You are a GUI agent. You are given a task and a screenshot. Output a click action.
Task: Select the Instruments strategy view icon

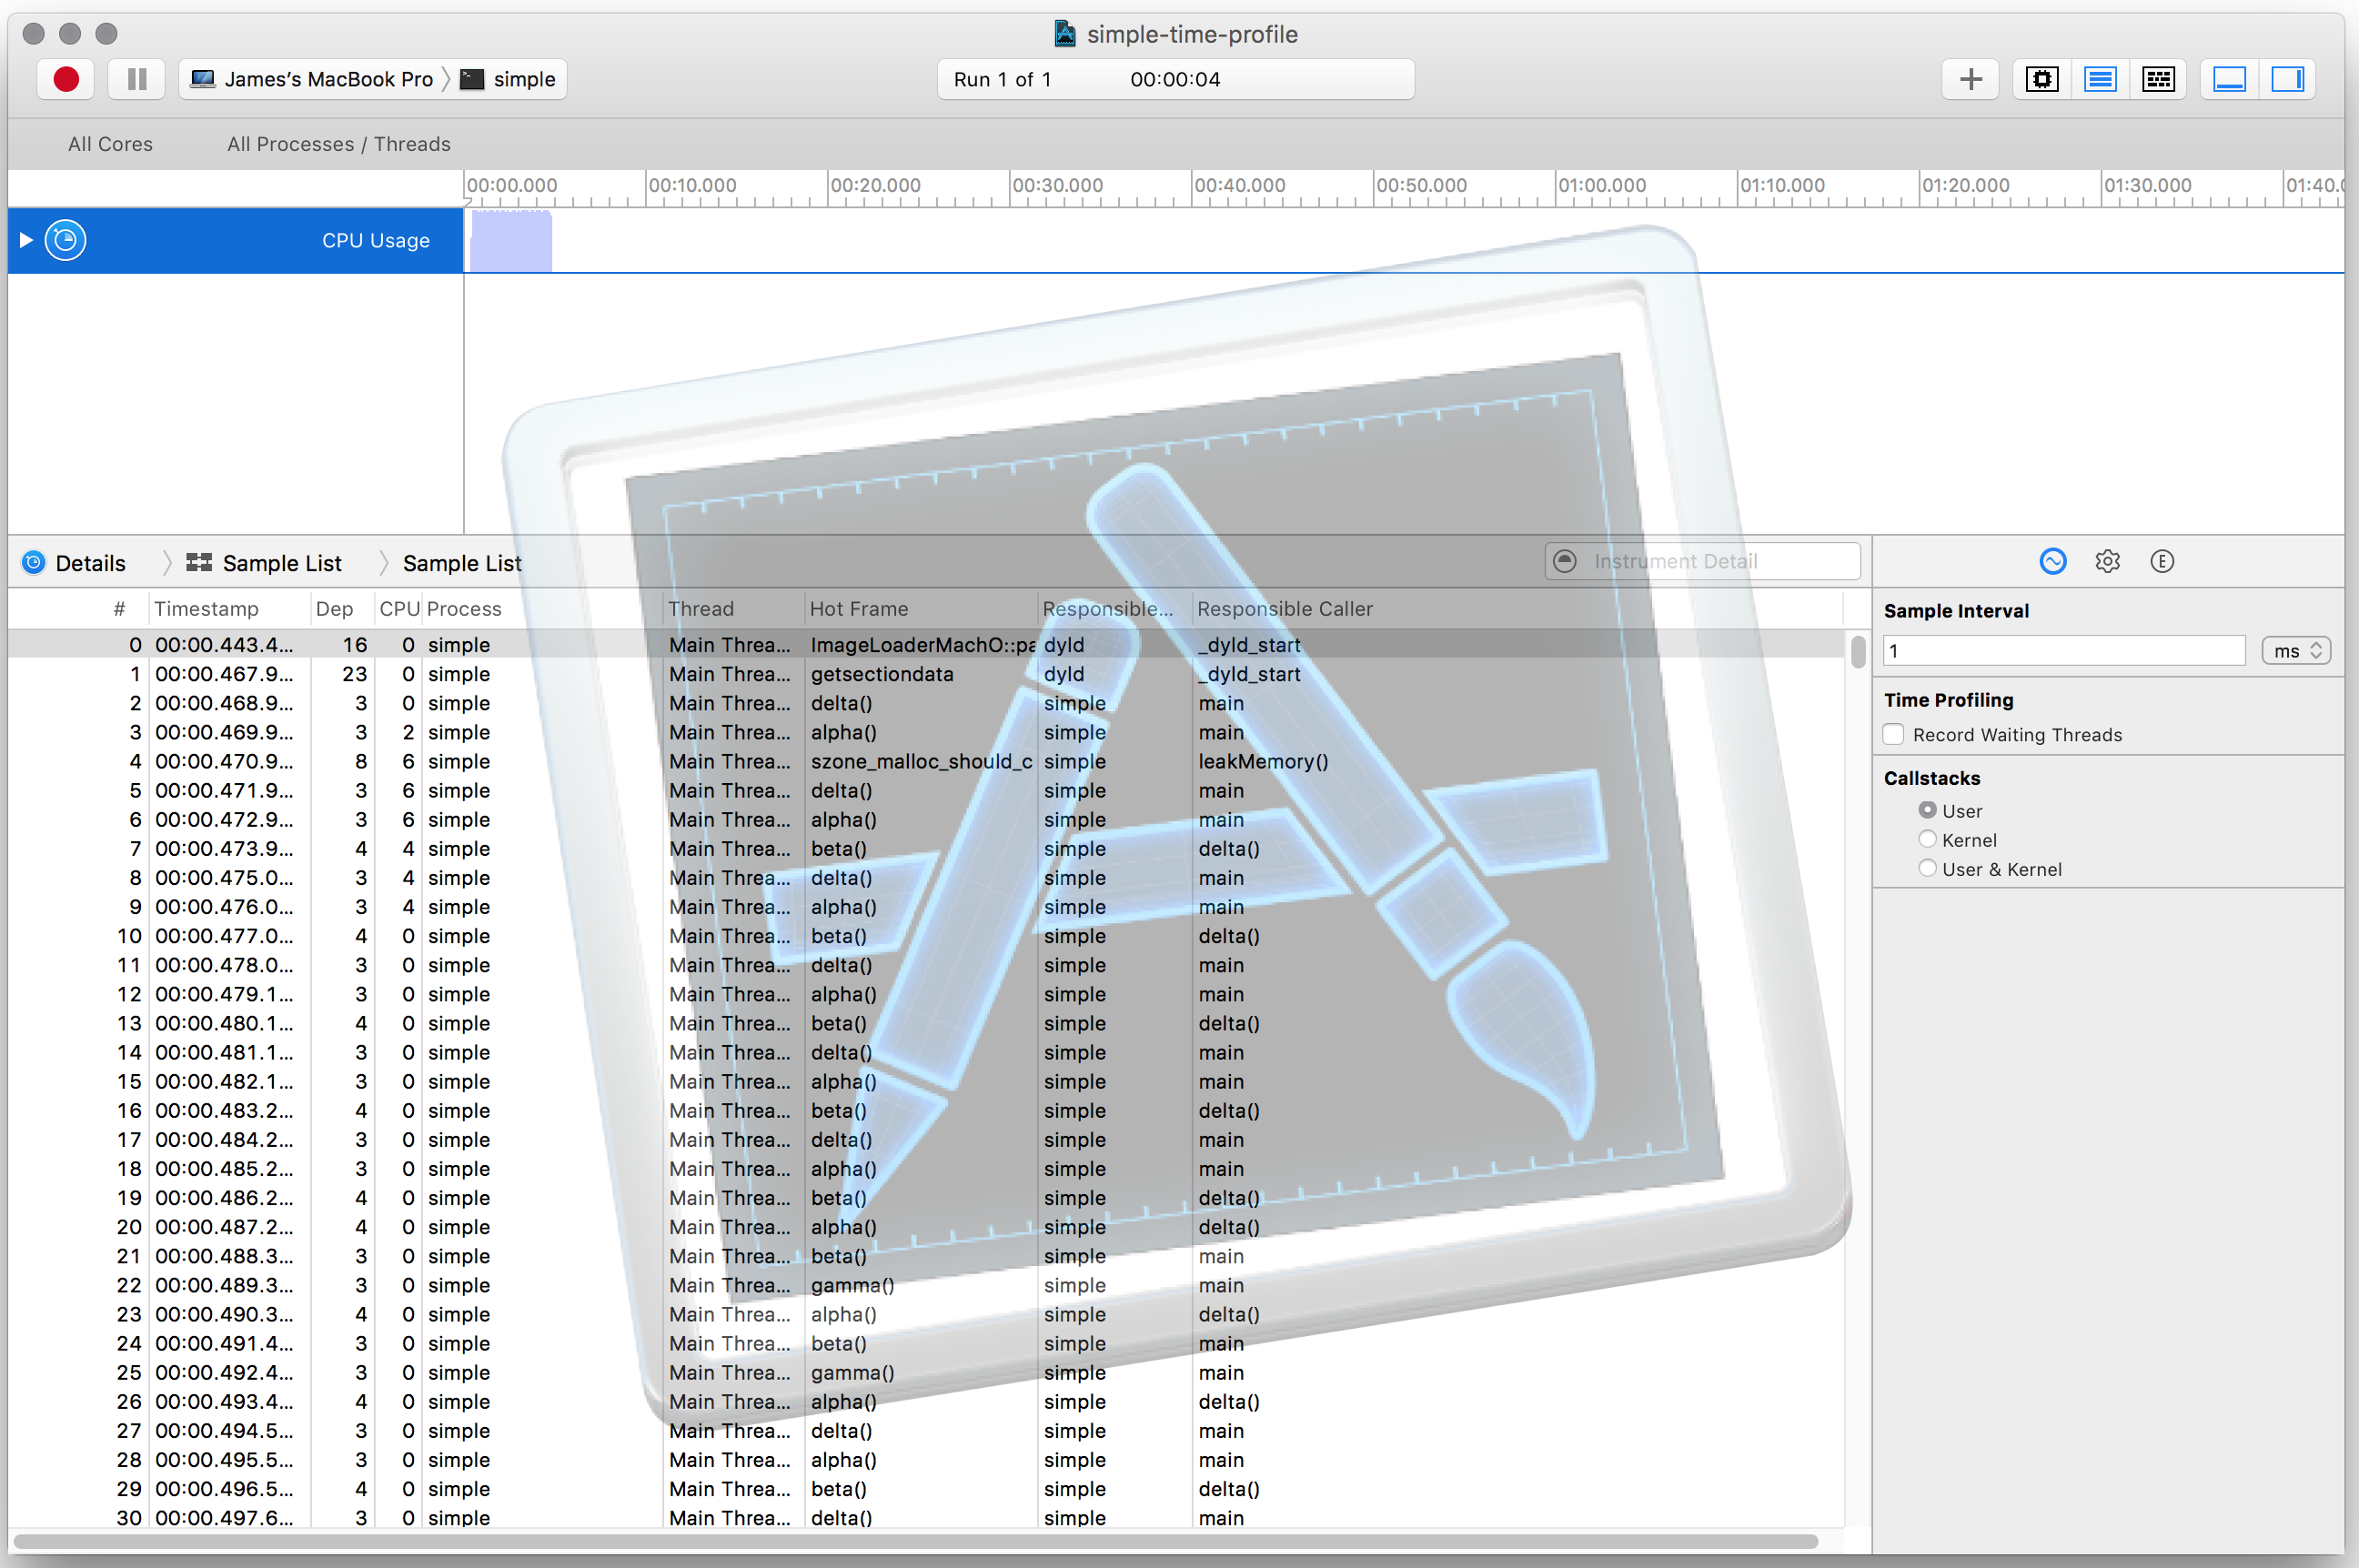tap(2099, 79)
